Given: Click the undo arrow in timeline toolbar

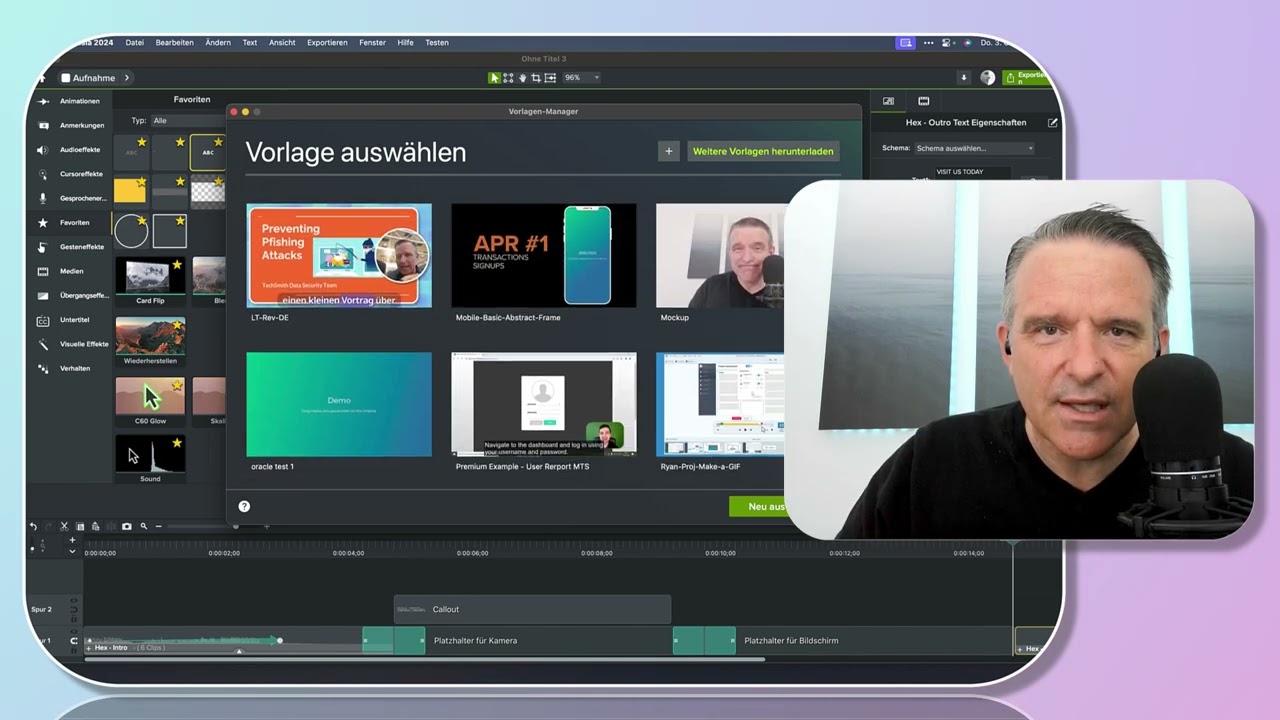Looking at the screenshot, I should (33, 526).
